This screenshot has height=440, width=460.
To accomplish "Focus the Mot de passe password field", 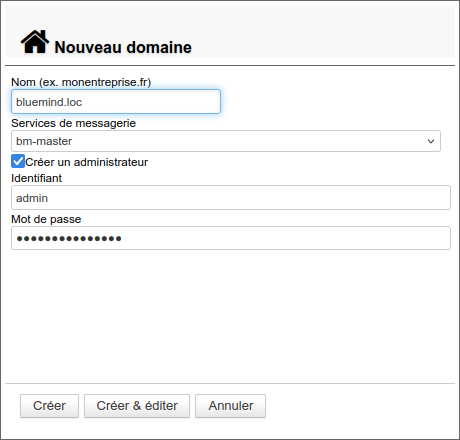I will (x=231, y=238).
